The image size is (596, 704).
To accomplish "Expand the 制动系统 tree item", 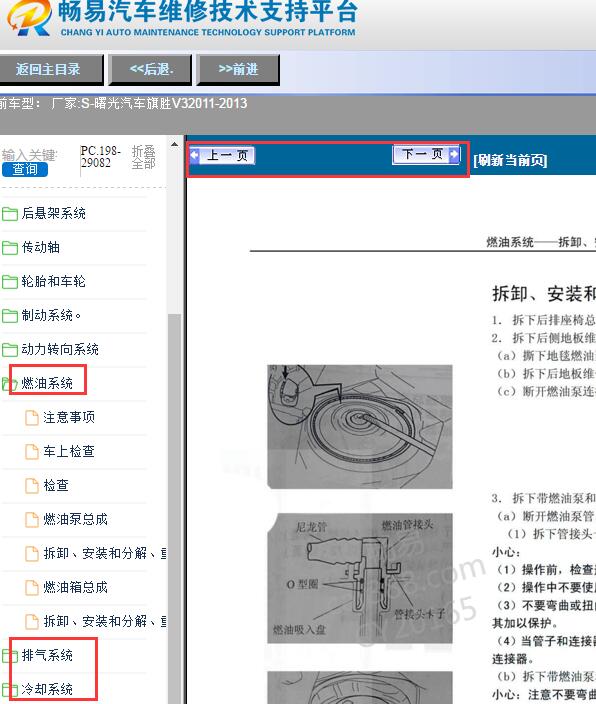I will (x=51, y=315).
